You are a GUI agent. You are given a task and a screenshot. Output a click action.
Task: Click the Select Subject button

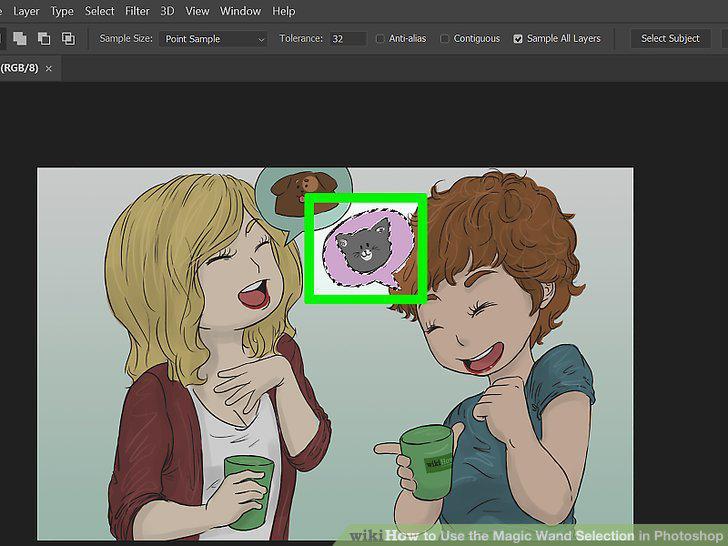click(x=670, y=39)
